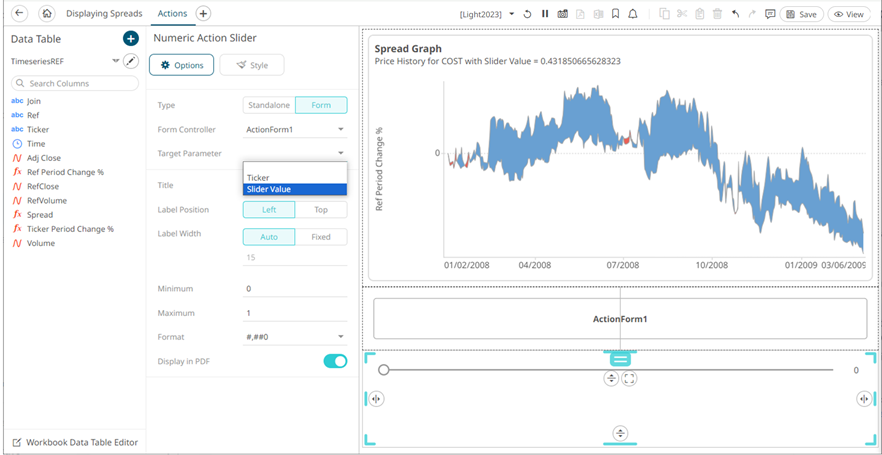Pause real-time updates with pause icon
Screen dimensions: 882x455
tap(544, 14)
